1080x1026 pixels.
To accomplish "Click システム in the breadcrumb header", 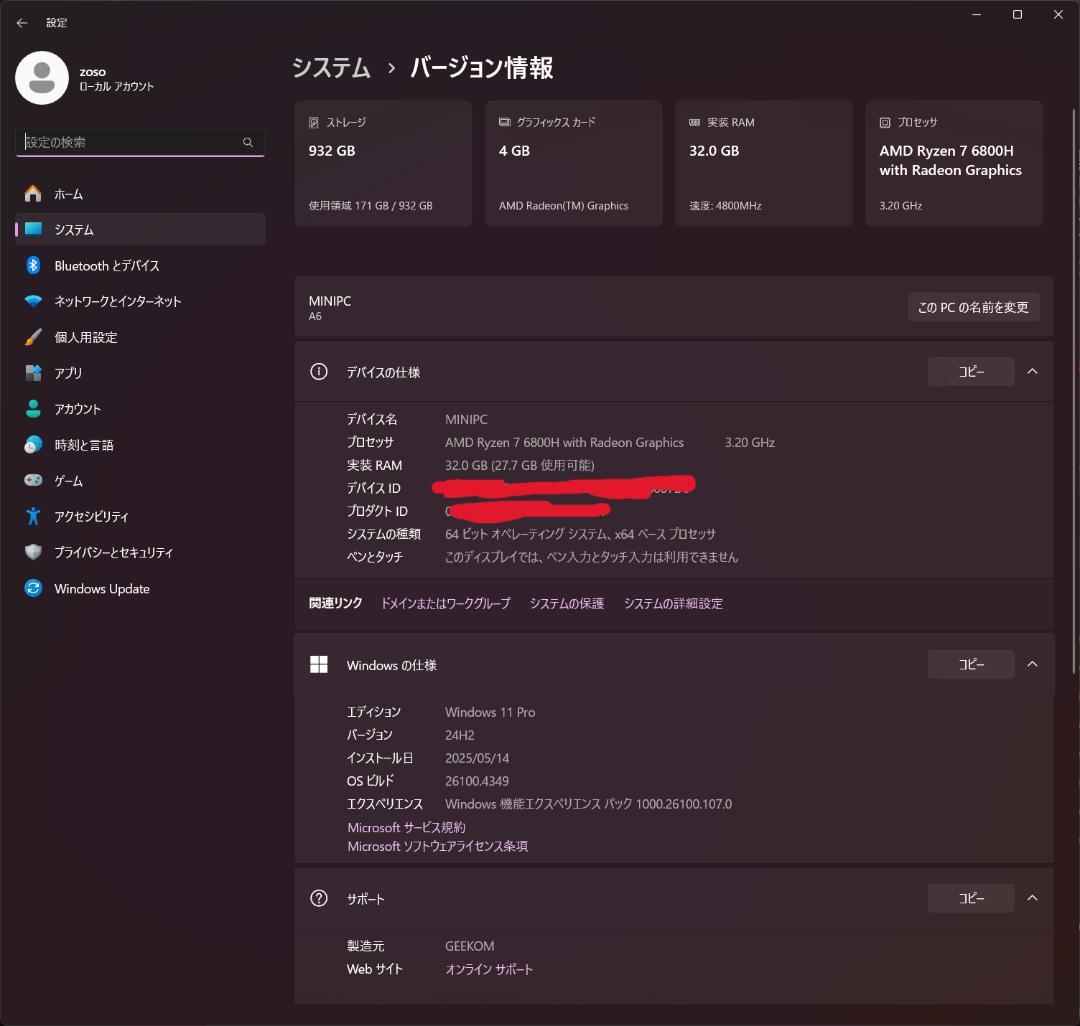I will (x=330, y=68).
